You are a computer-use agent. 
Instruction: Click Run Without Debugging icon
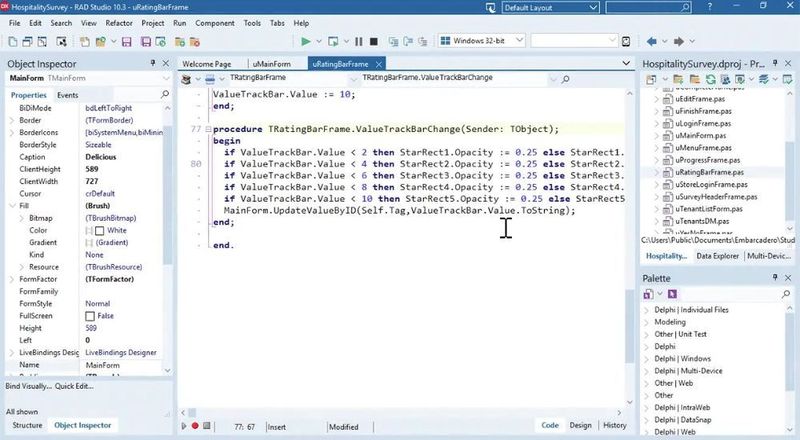click(x=333, y=41)
